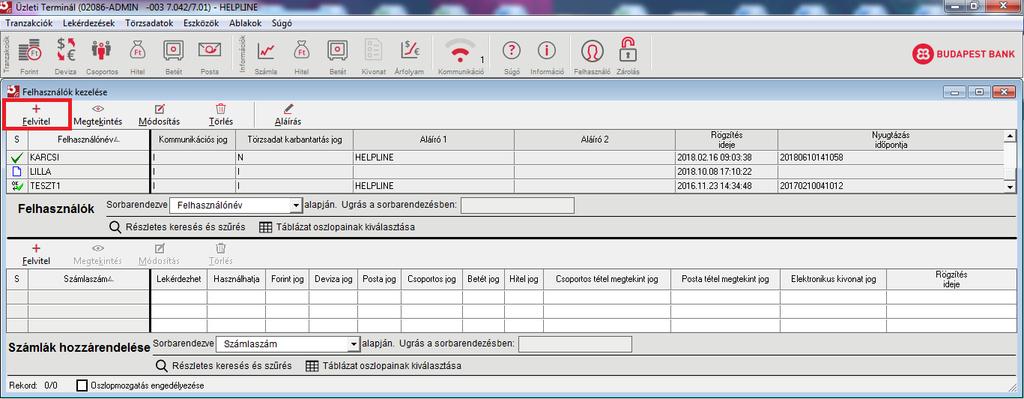Open the Posta transaction icon
The width and height of the screenshot is (1024, 399).
[209, 56]
